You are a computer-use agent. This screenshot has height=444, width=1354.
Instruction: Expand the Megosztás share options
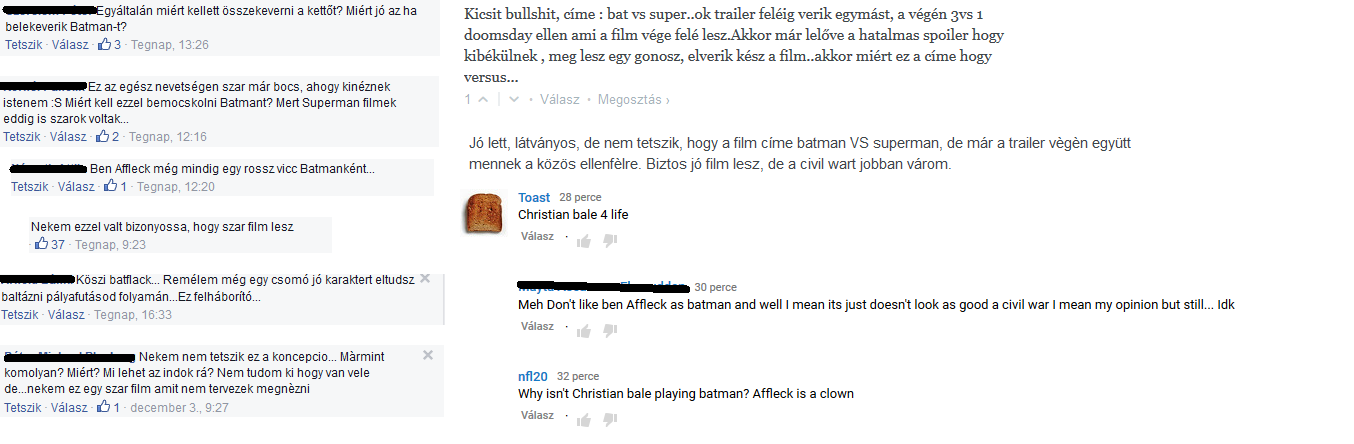(634, 99)
